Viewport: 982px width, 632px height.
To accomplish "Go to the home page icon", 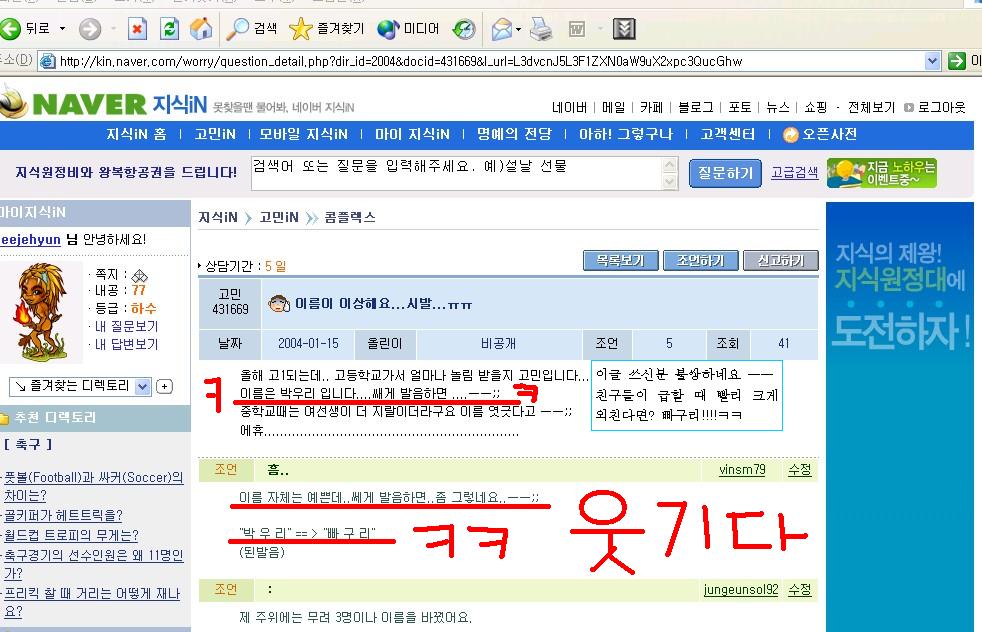I will tap(201, 28).
